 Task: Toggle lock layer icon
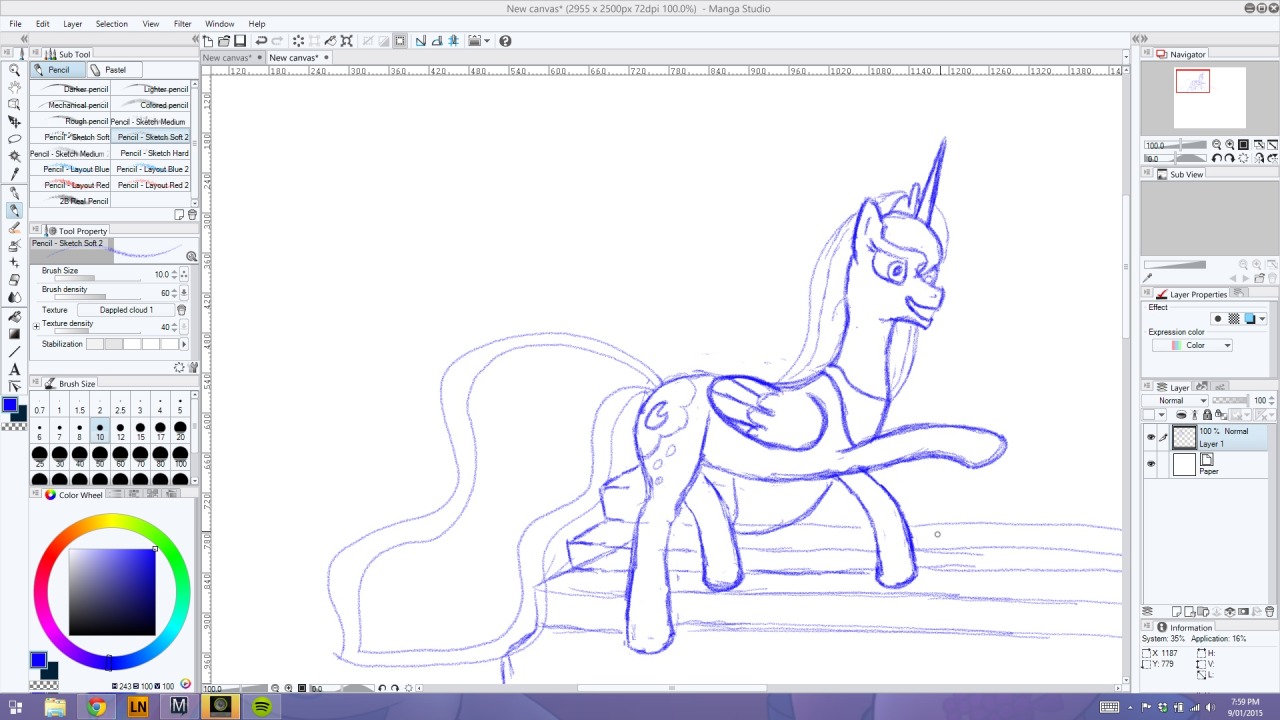tap(1207, 415)
